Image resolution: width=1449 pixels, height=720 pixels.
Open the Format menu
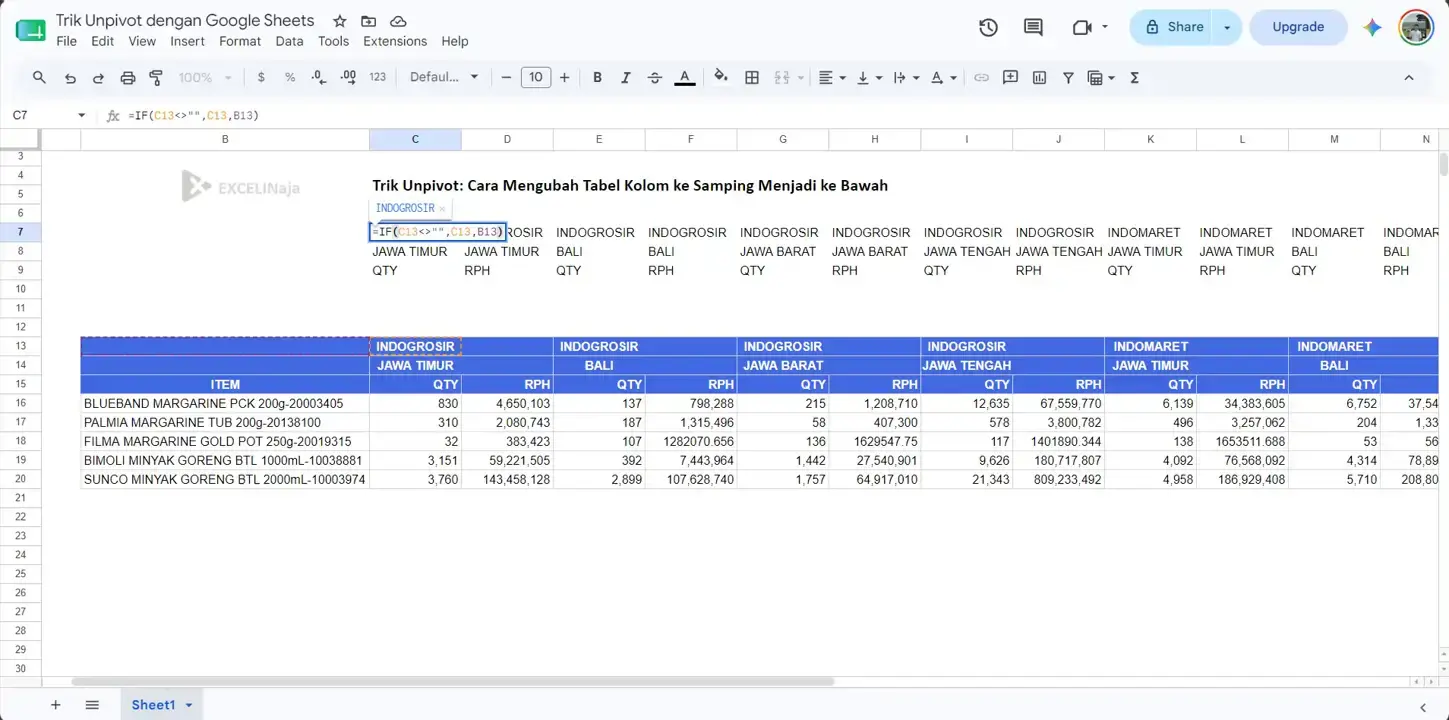(x=240, y=41)
